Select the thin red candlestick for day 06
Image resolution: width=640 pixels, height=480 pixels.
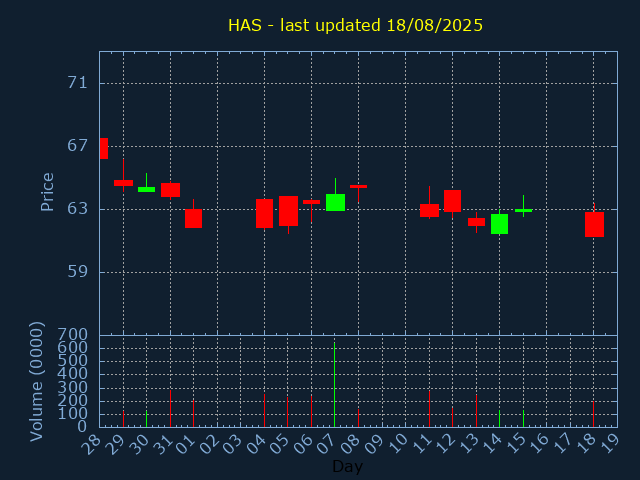click(311, 202)
